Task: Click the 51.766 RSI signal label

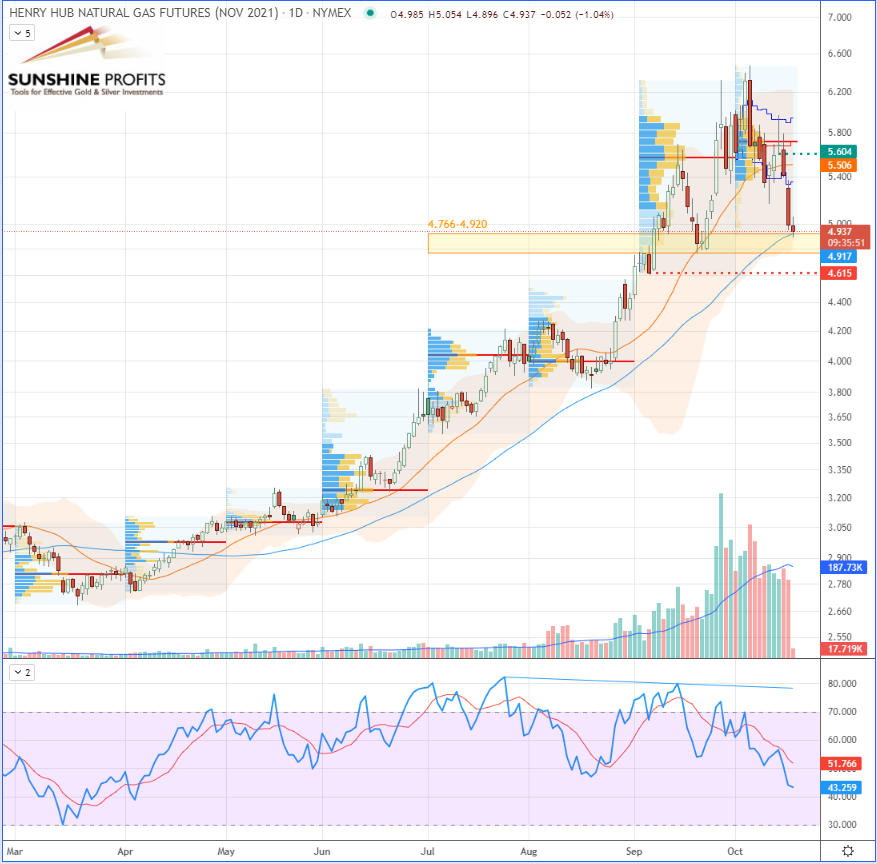Action: click(841, 763)
